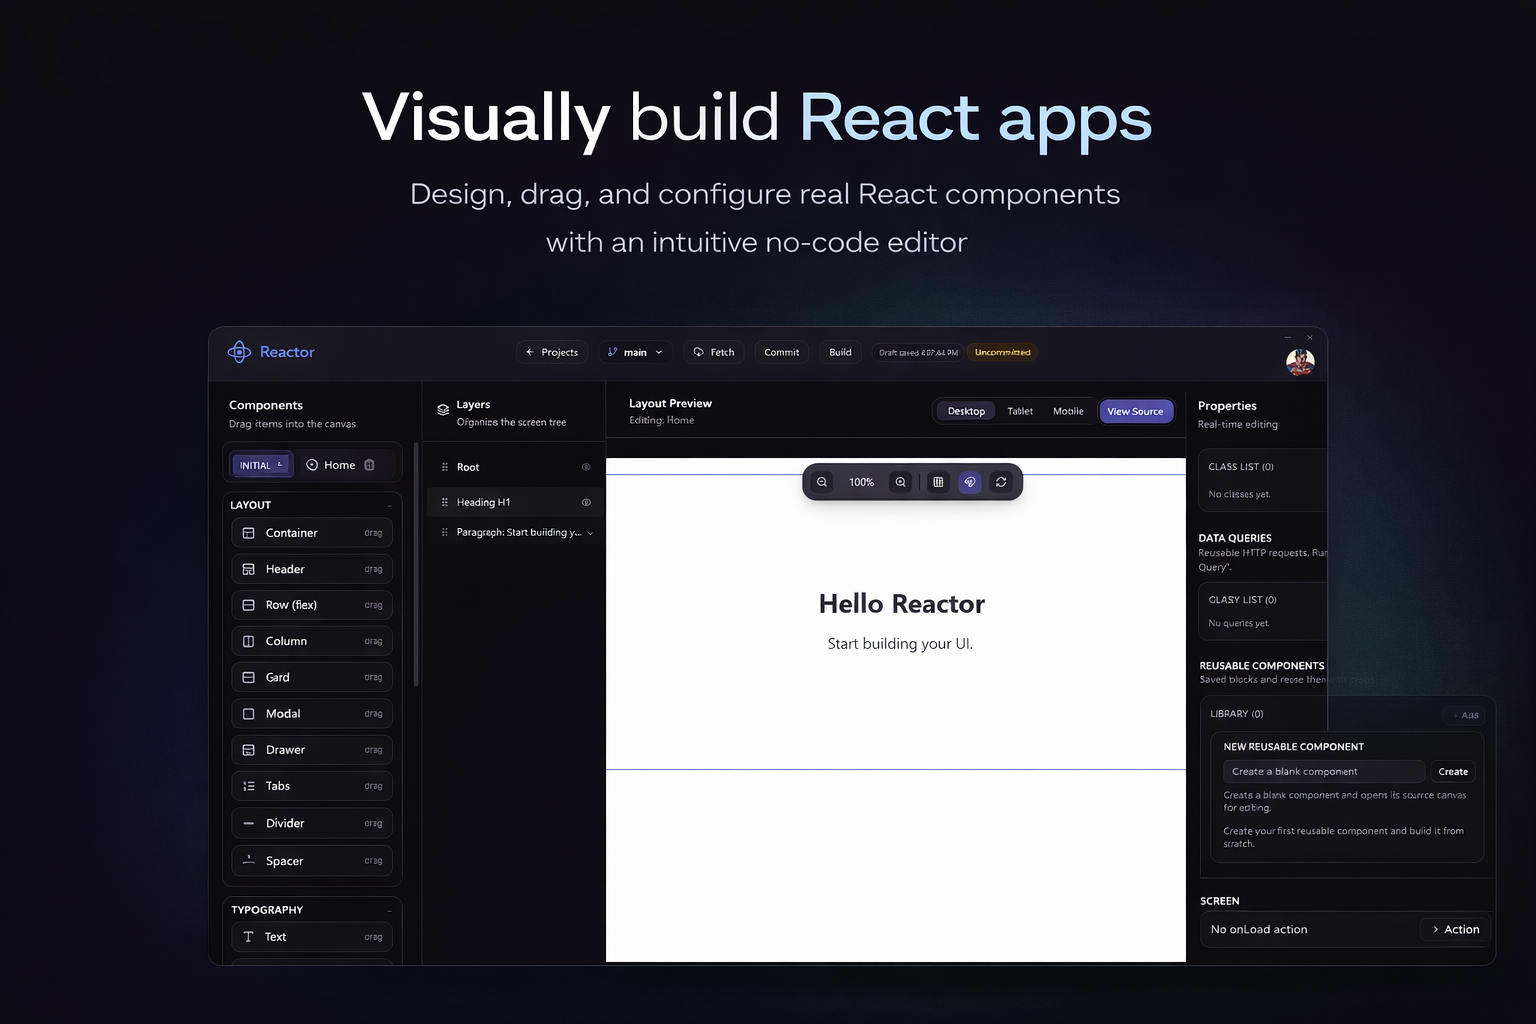
Task: Click the Create a blank component input field
Action: [1323, 771]
